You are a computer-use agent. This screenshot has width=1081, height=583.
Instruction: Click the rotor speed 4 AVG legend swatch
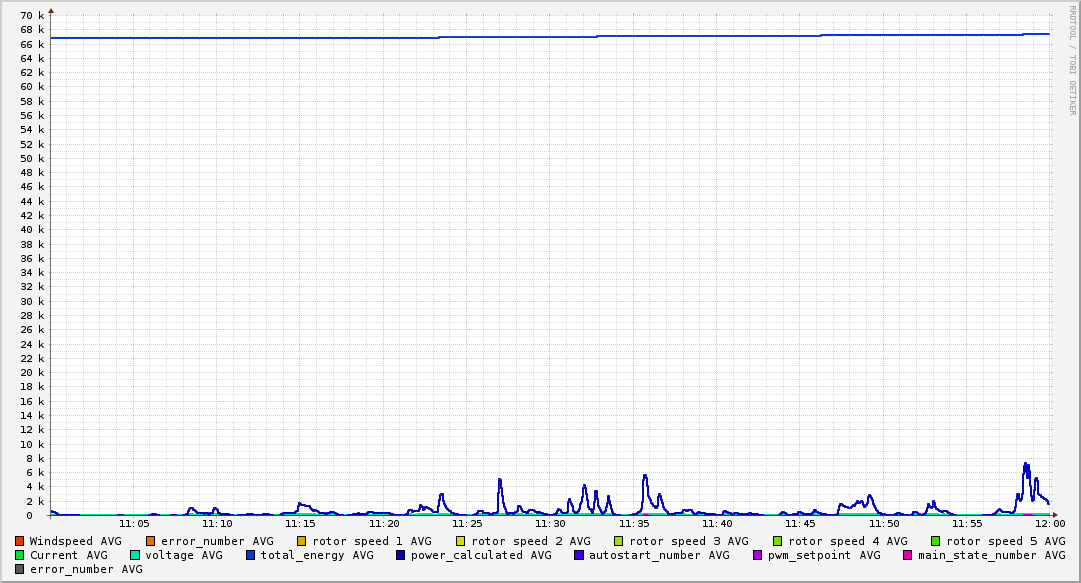click(777, 541)
